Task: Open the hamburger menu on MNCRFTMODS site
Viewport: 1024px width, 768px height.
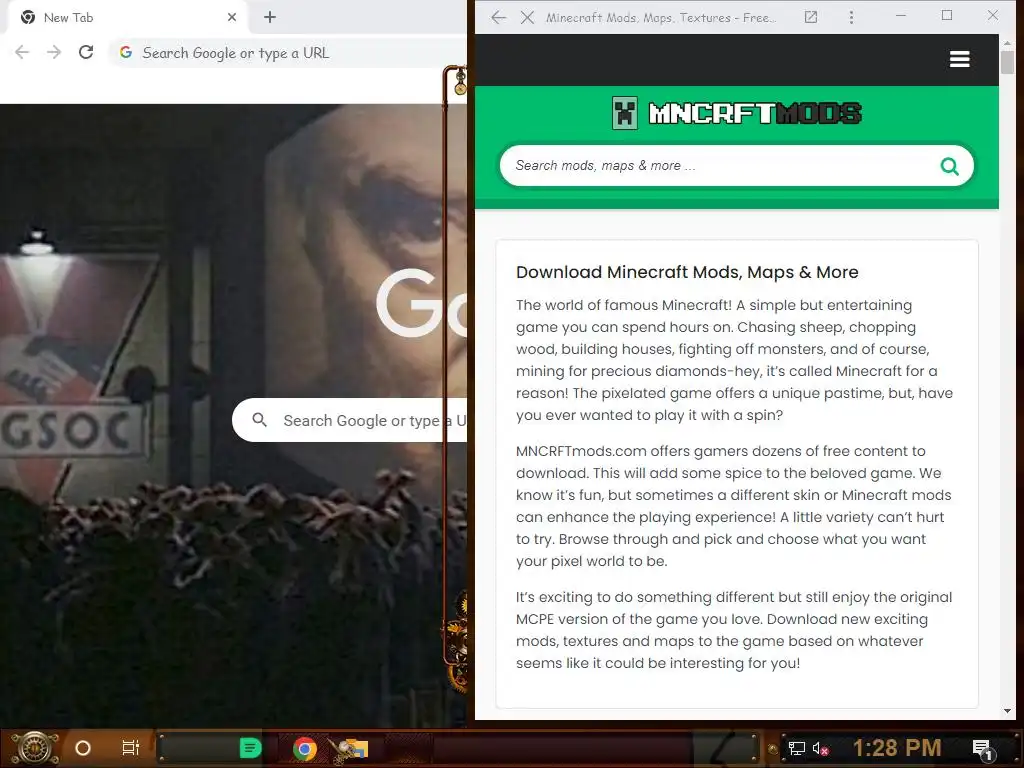Action: 959,59
